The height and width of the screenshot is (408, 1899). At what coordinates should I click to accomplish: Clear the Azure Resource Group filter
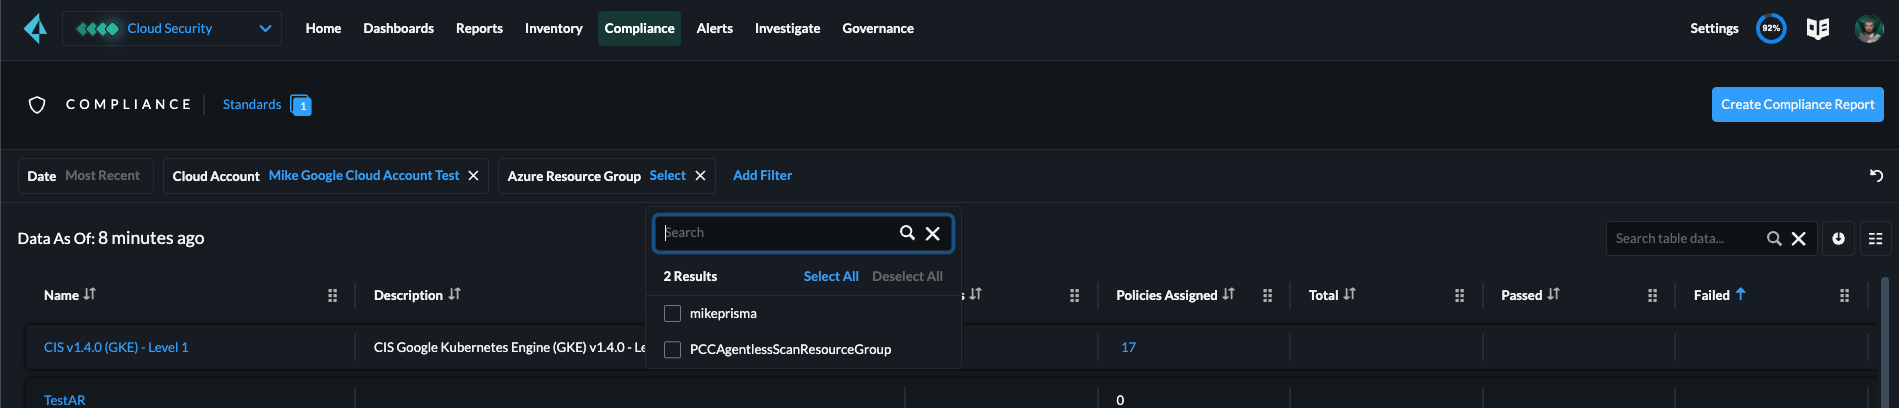[701, 176]
